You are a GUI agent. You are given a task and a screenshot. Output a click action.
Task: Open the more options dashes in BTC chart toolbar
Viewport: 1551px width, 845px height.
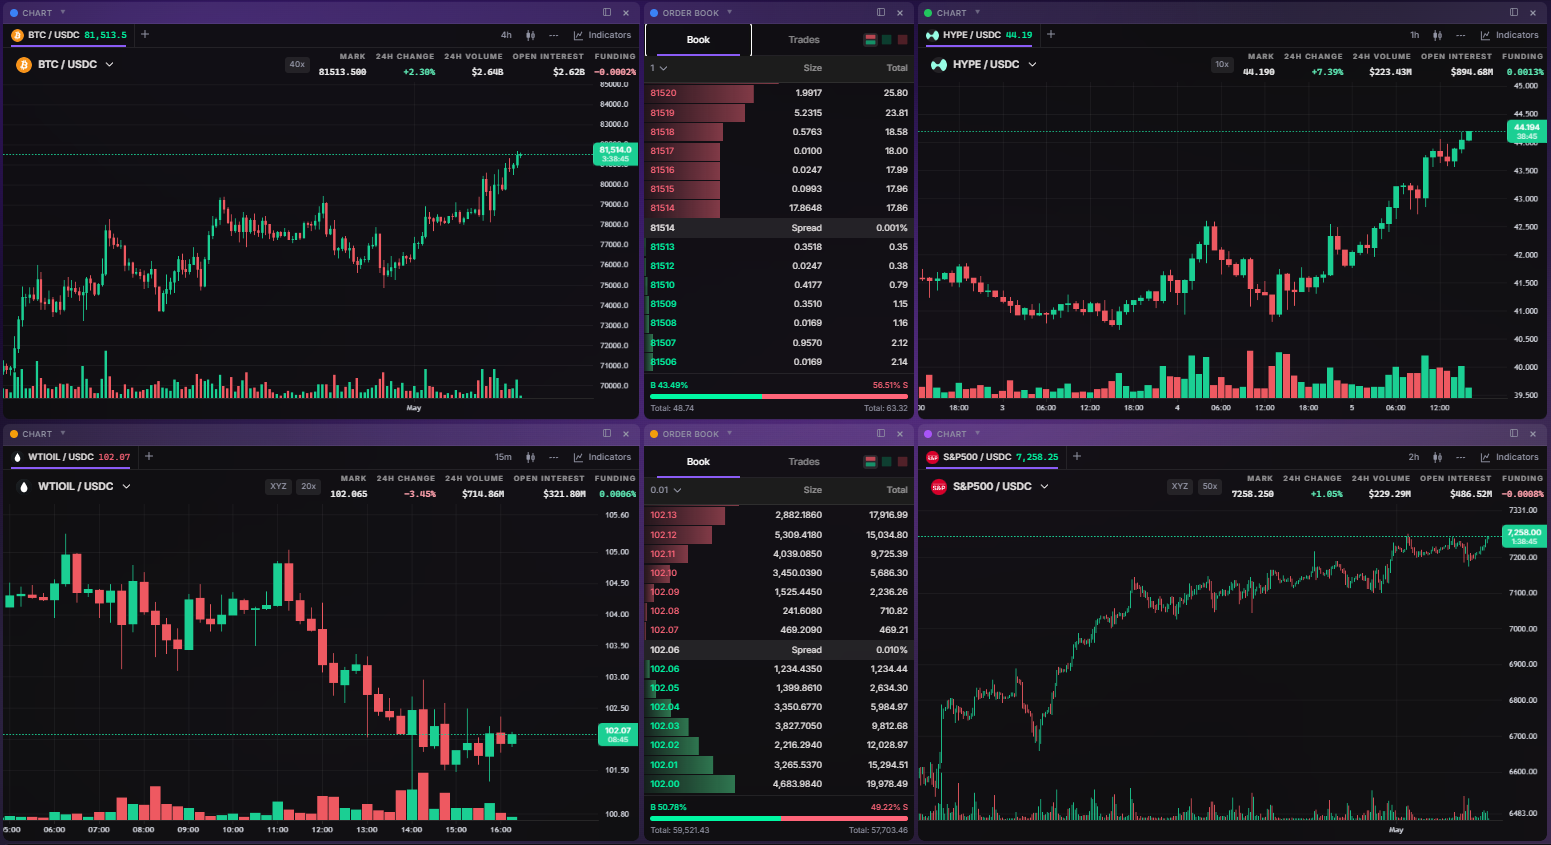coord(554,35)
